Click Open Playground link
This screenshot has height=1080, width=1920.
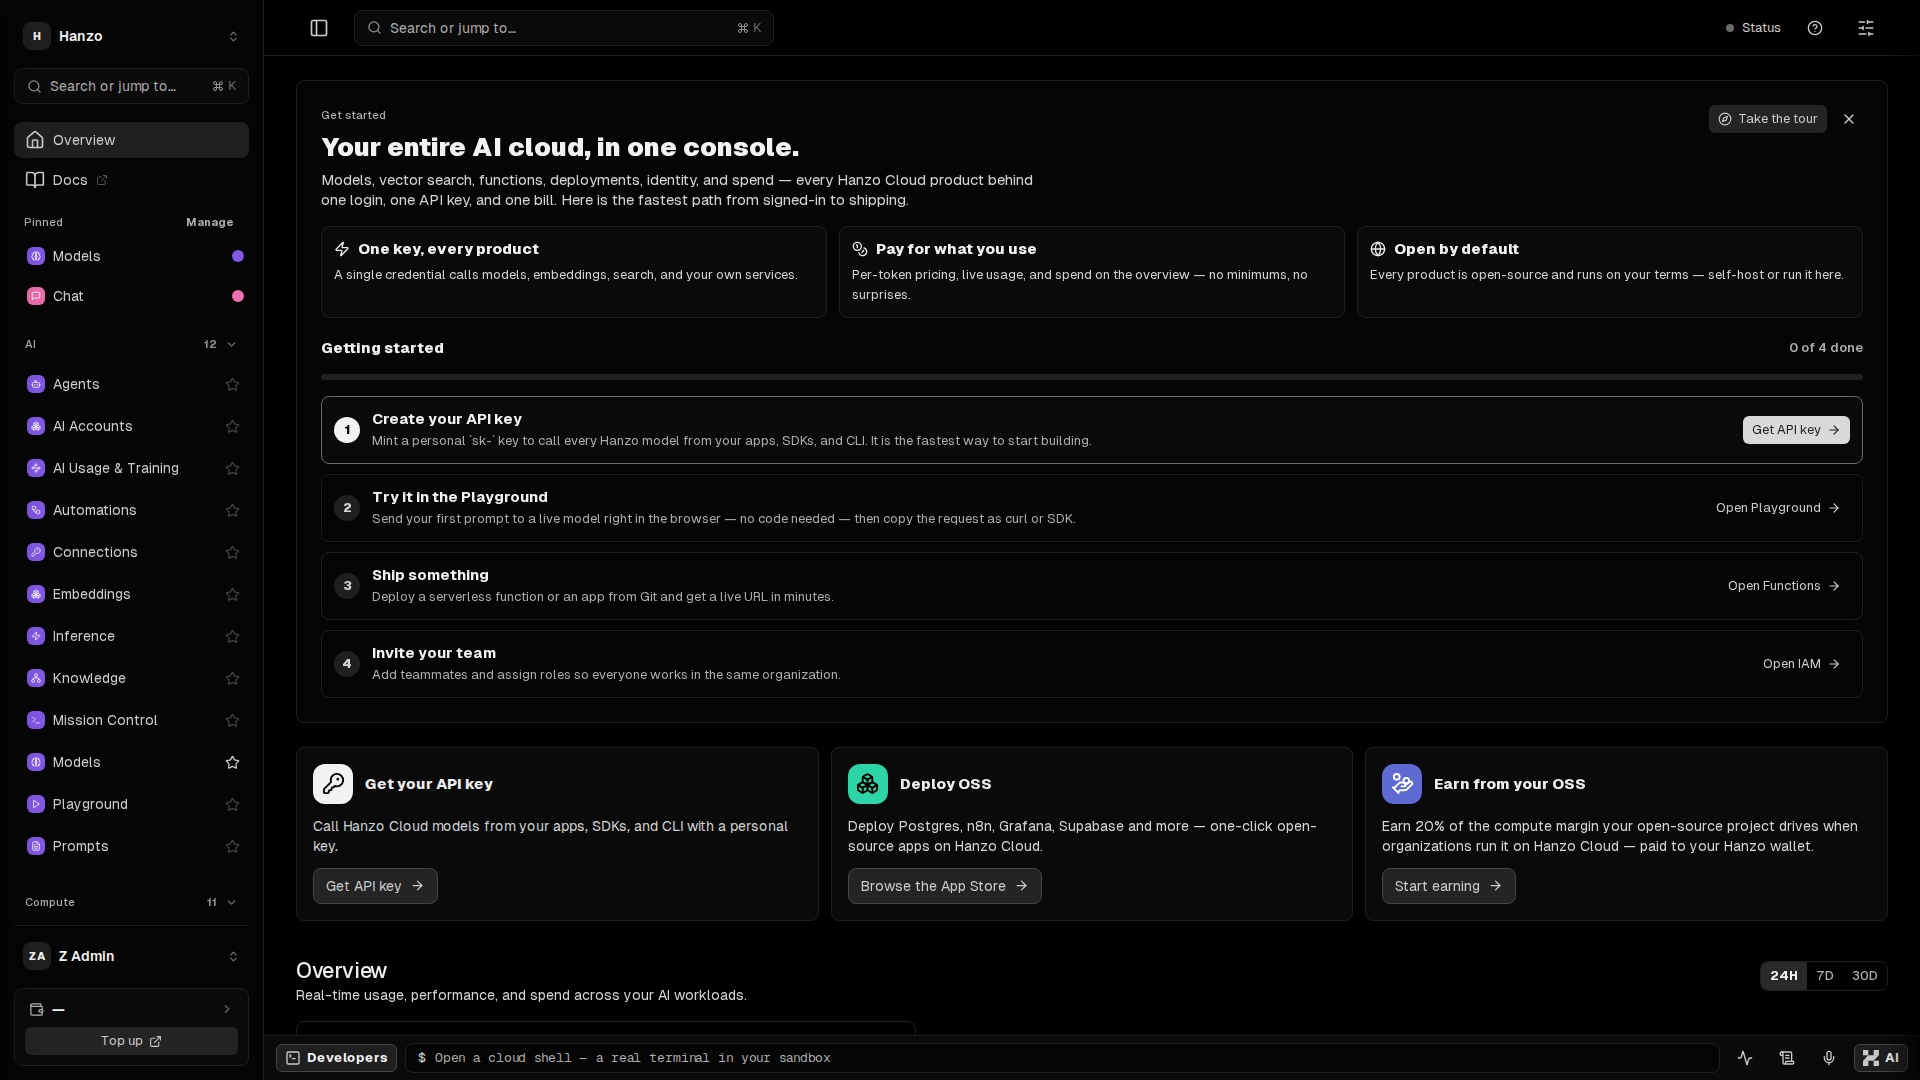(1778, 508)
